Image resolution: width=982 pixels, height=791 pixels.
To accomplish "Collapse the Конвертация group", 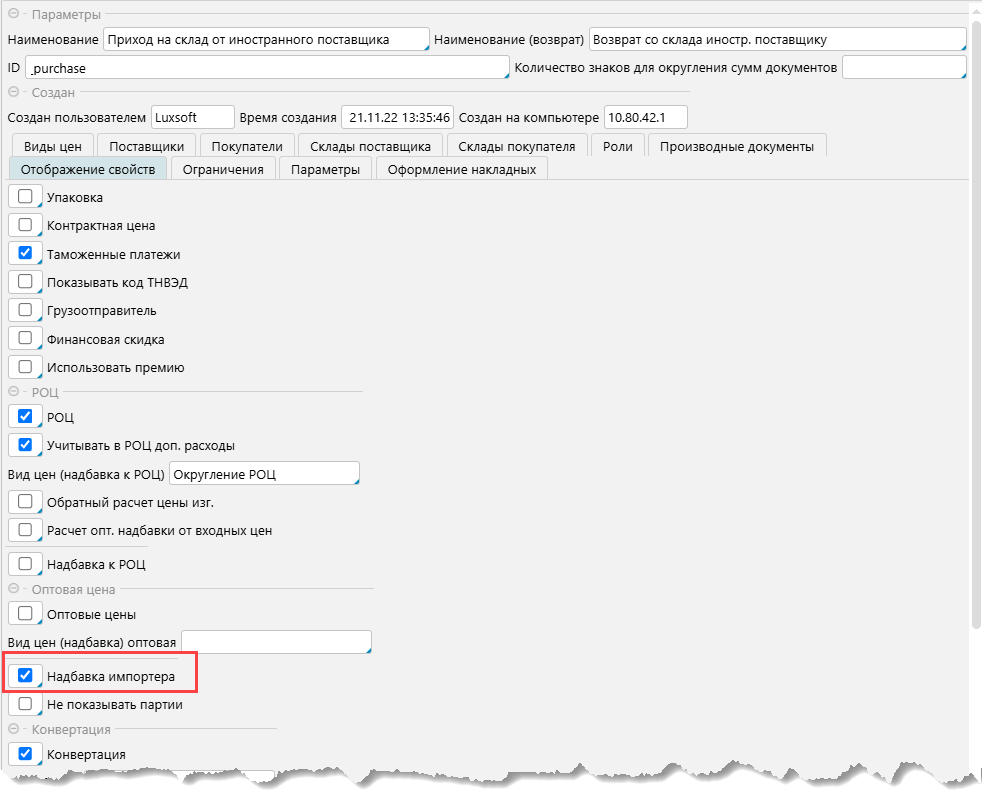I will pyautogui.click(x=14, y=730).
